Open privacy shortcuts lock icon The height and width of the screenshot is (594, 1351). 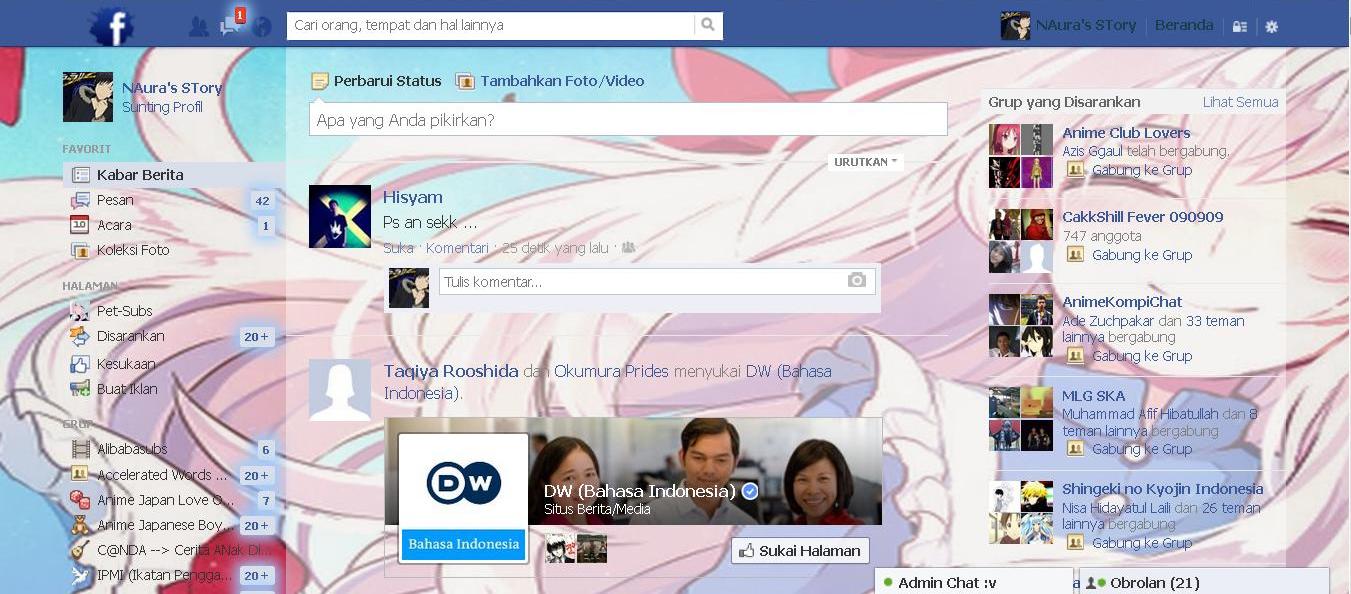[1240, 27]
